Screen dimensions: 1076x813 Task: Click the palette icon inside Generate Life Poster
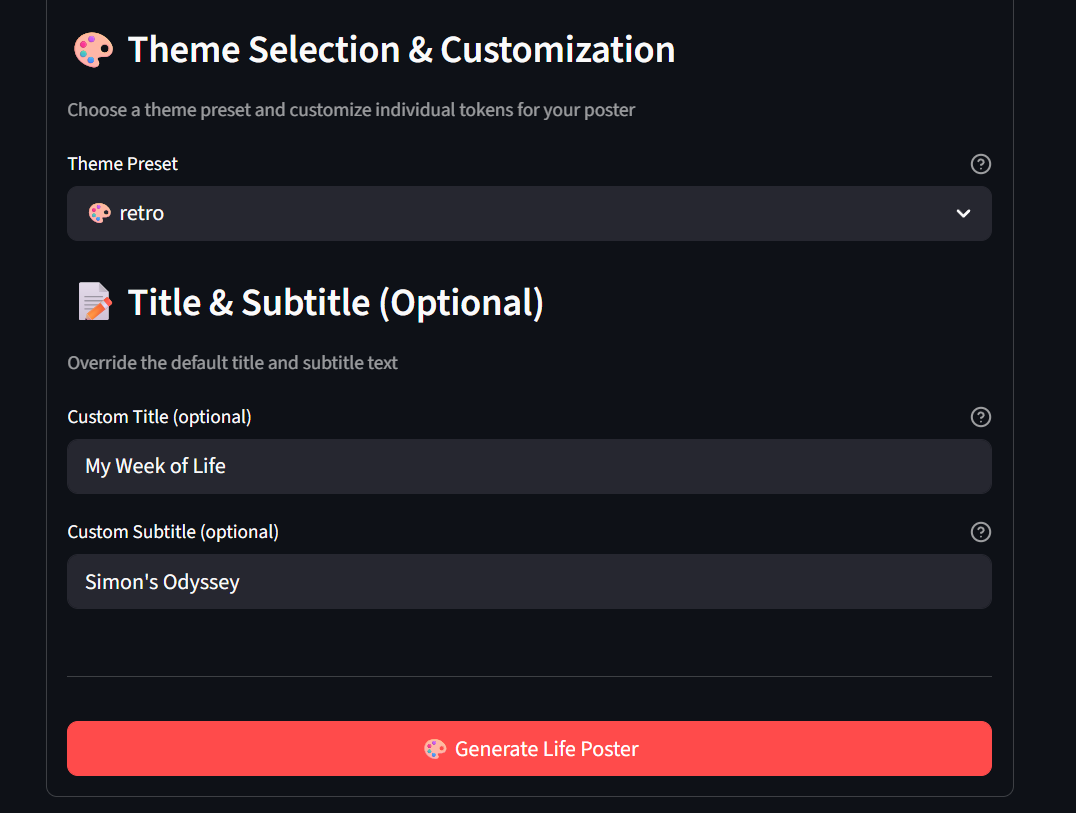434,748
